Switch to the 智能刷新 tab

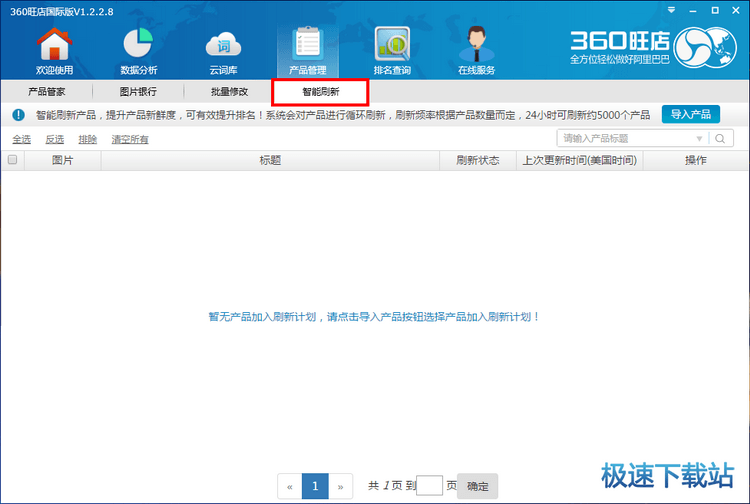click(x=320, y=92)
